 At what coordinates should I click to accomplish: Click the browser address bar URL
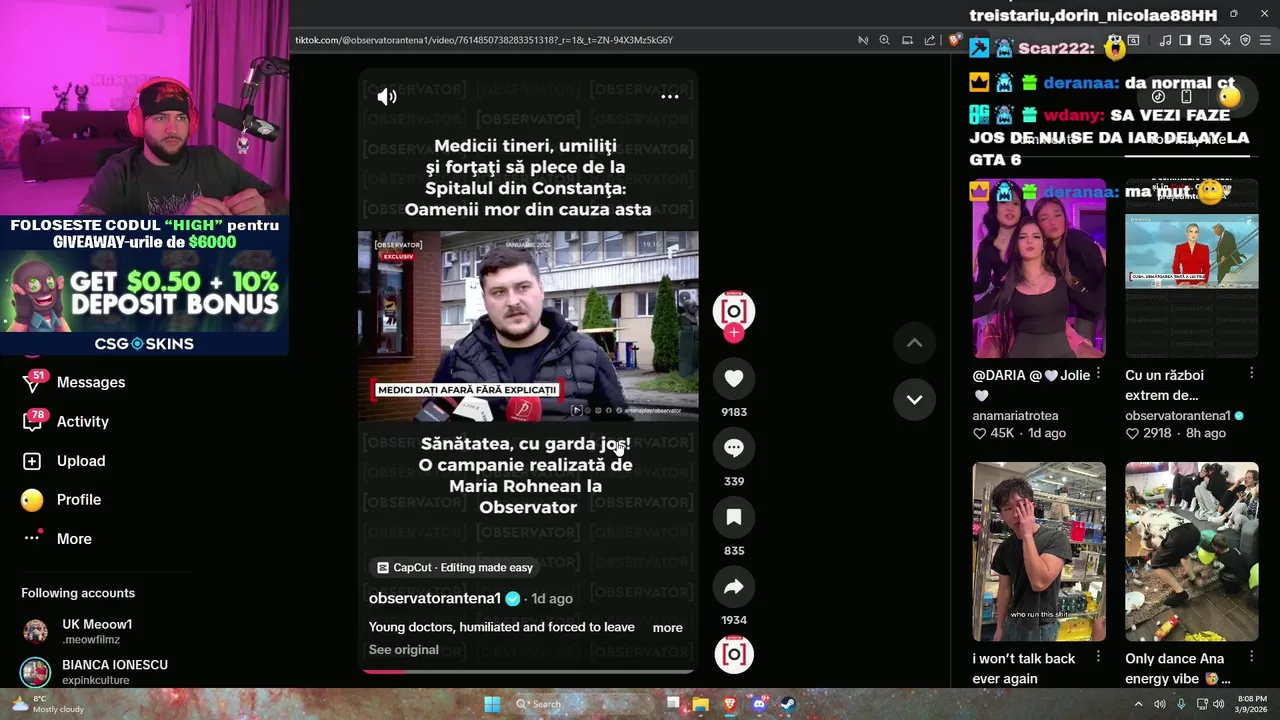[484, 40]
